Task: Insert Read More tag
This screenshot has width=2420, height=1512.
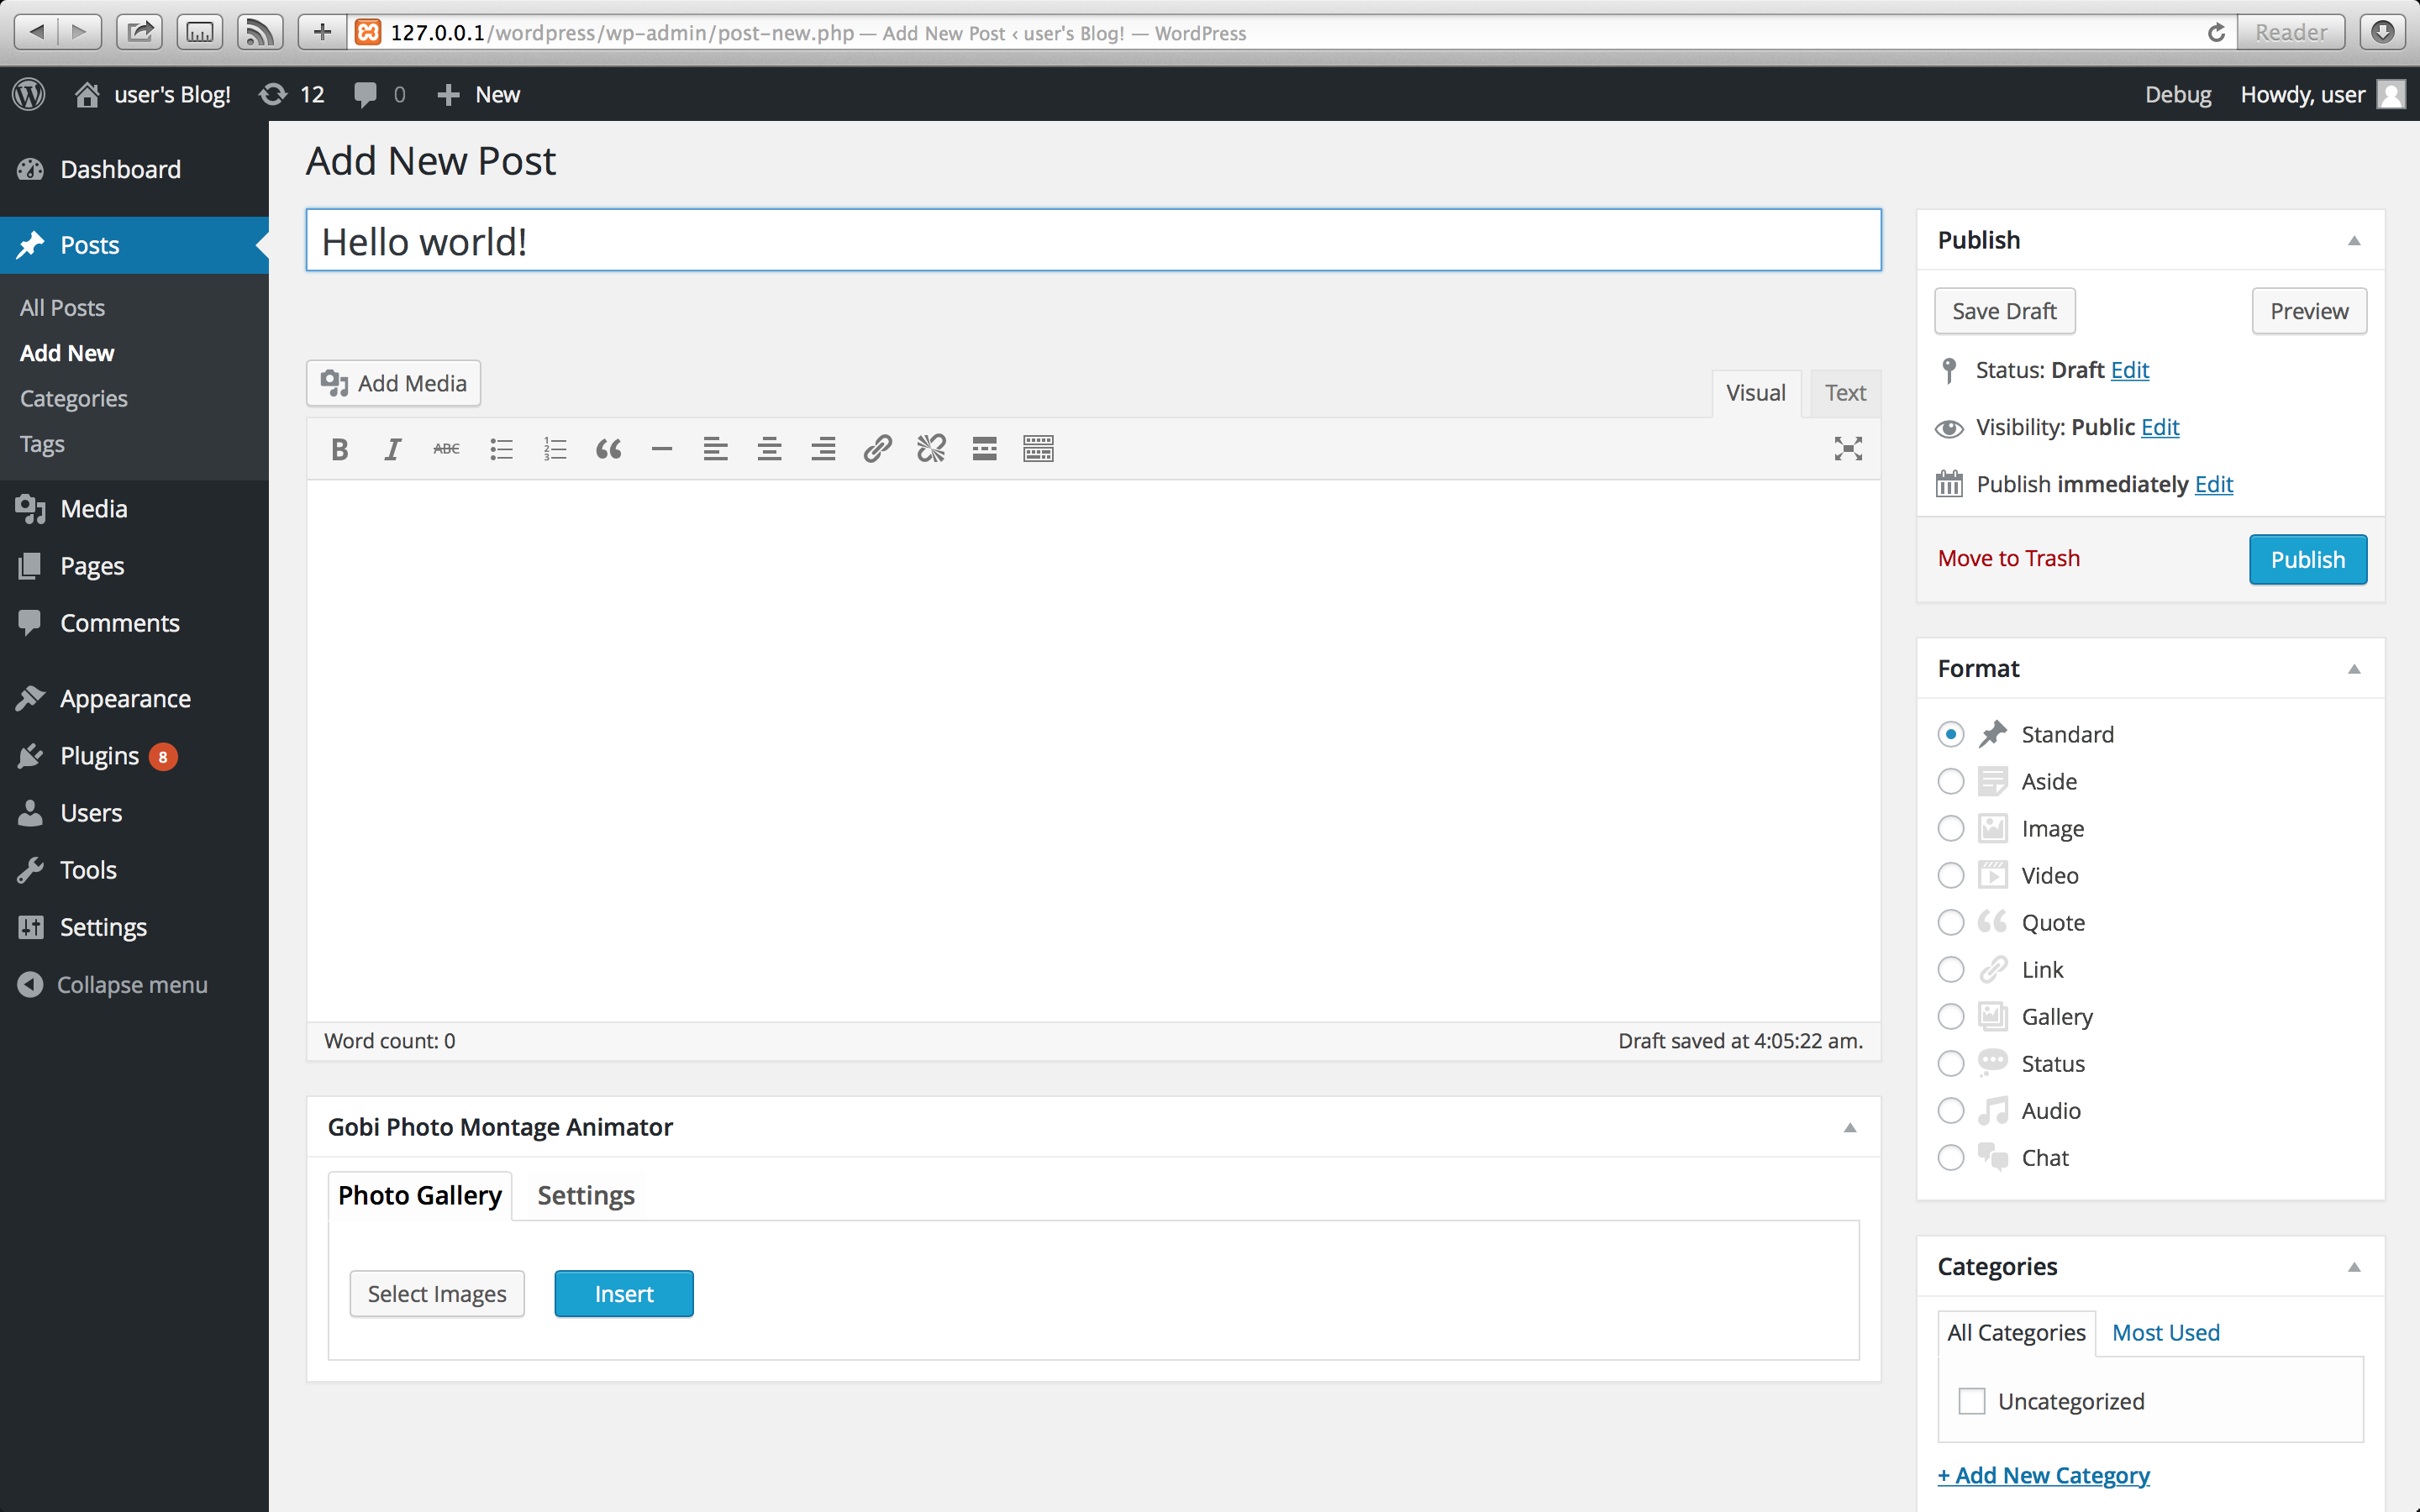Action: 984,449
